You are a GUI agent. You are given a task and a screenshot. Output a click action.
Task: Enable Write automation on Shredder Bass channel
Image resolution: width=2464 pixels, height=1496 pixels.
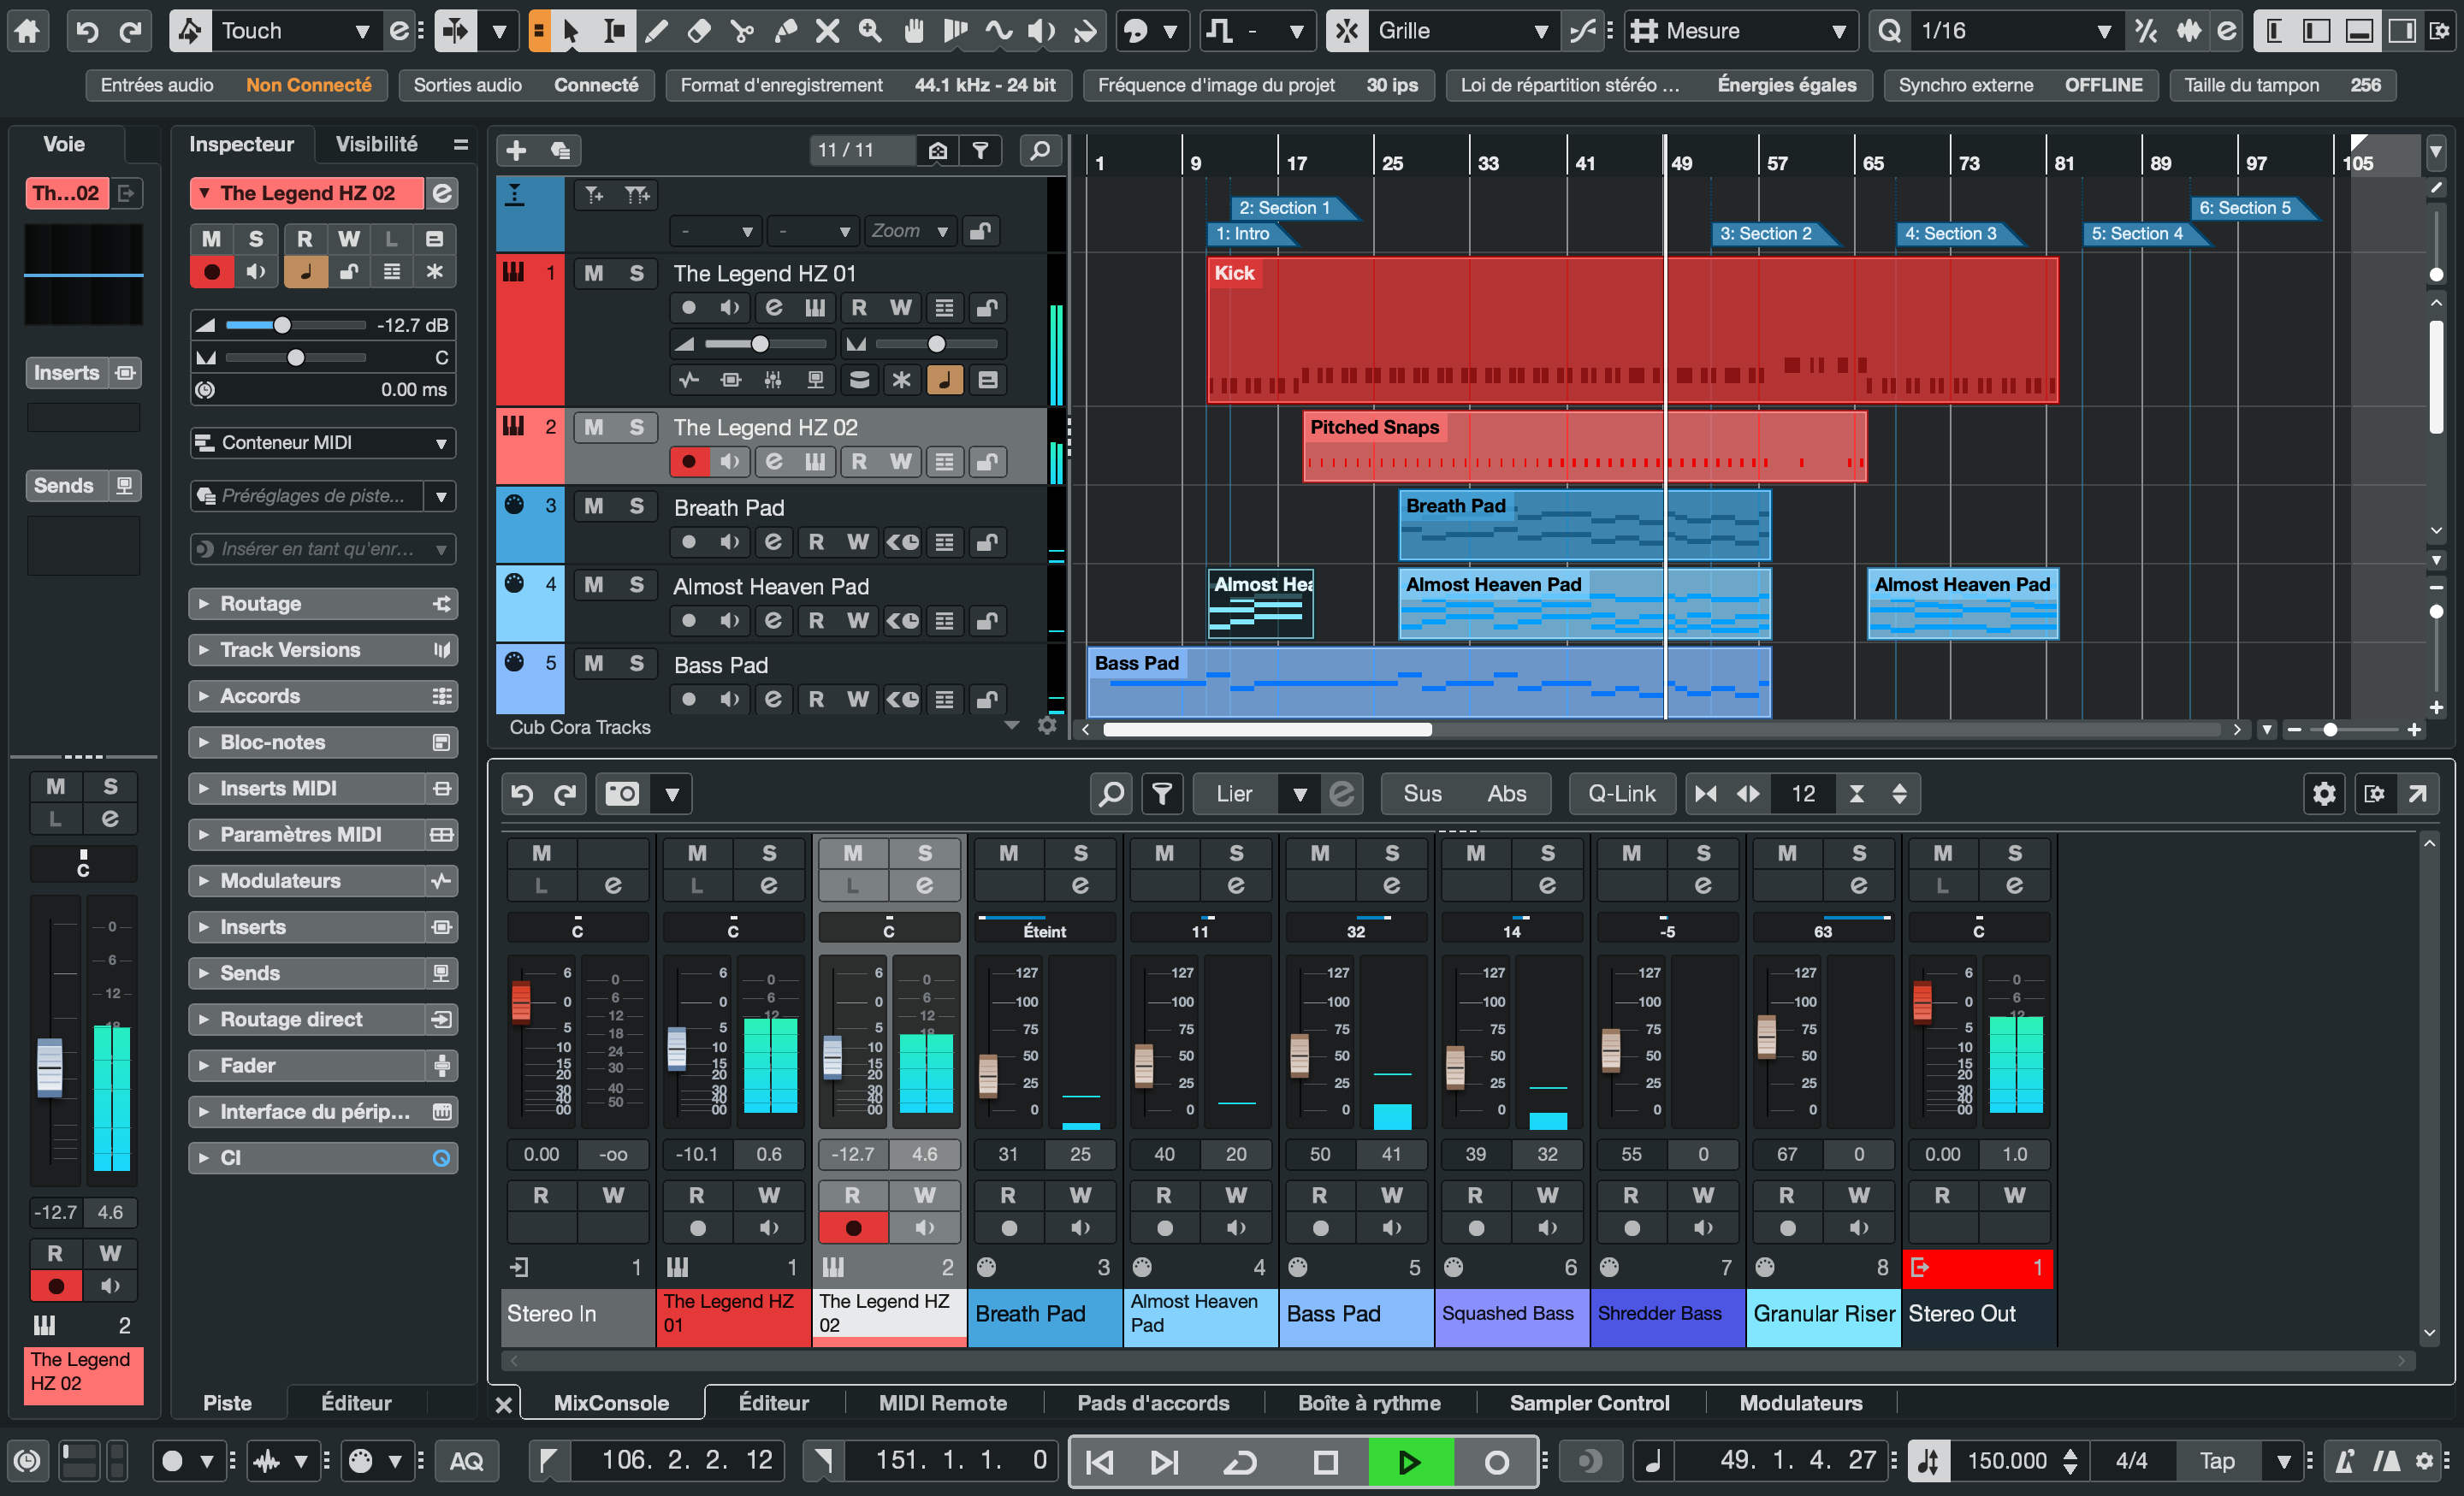(x=1702, y=1195)
